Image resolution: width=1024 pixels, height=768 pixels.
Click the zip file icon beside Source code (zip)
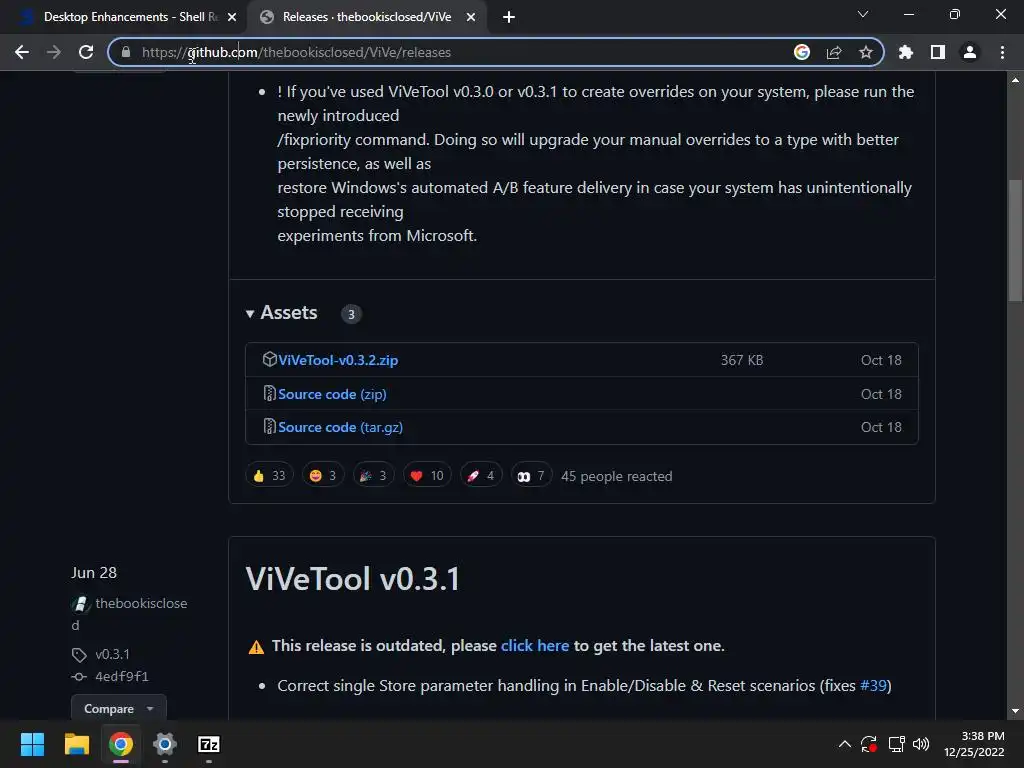pyautogui.click(x=269, y=393)
